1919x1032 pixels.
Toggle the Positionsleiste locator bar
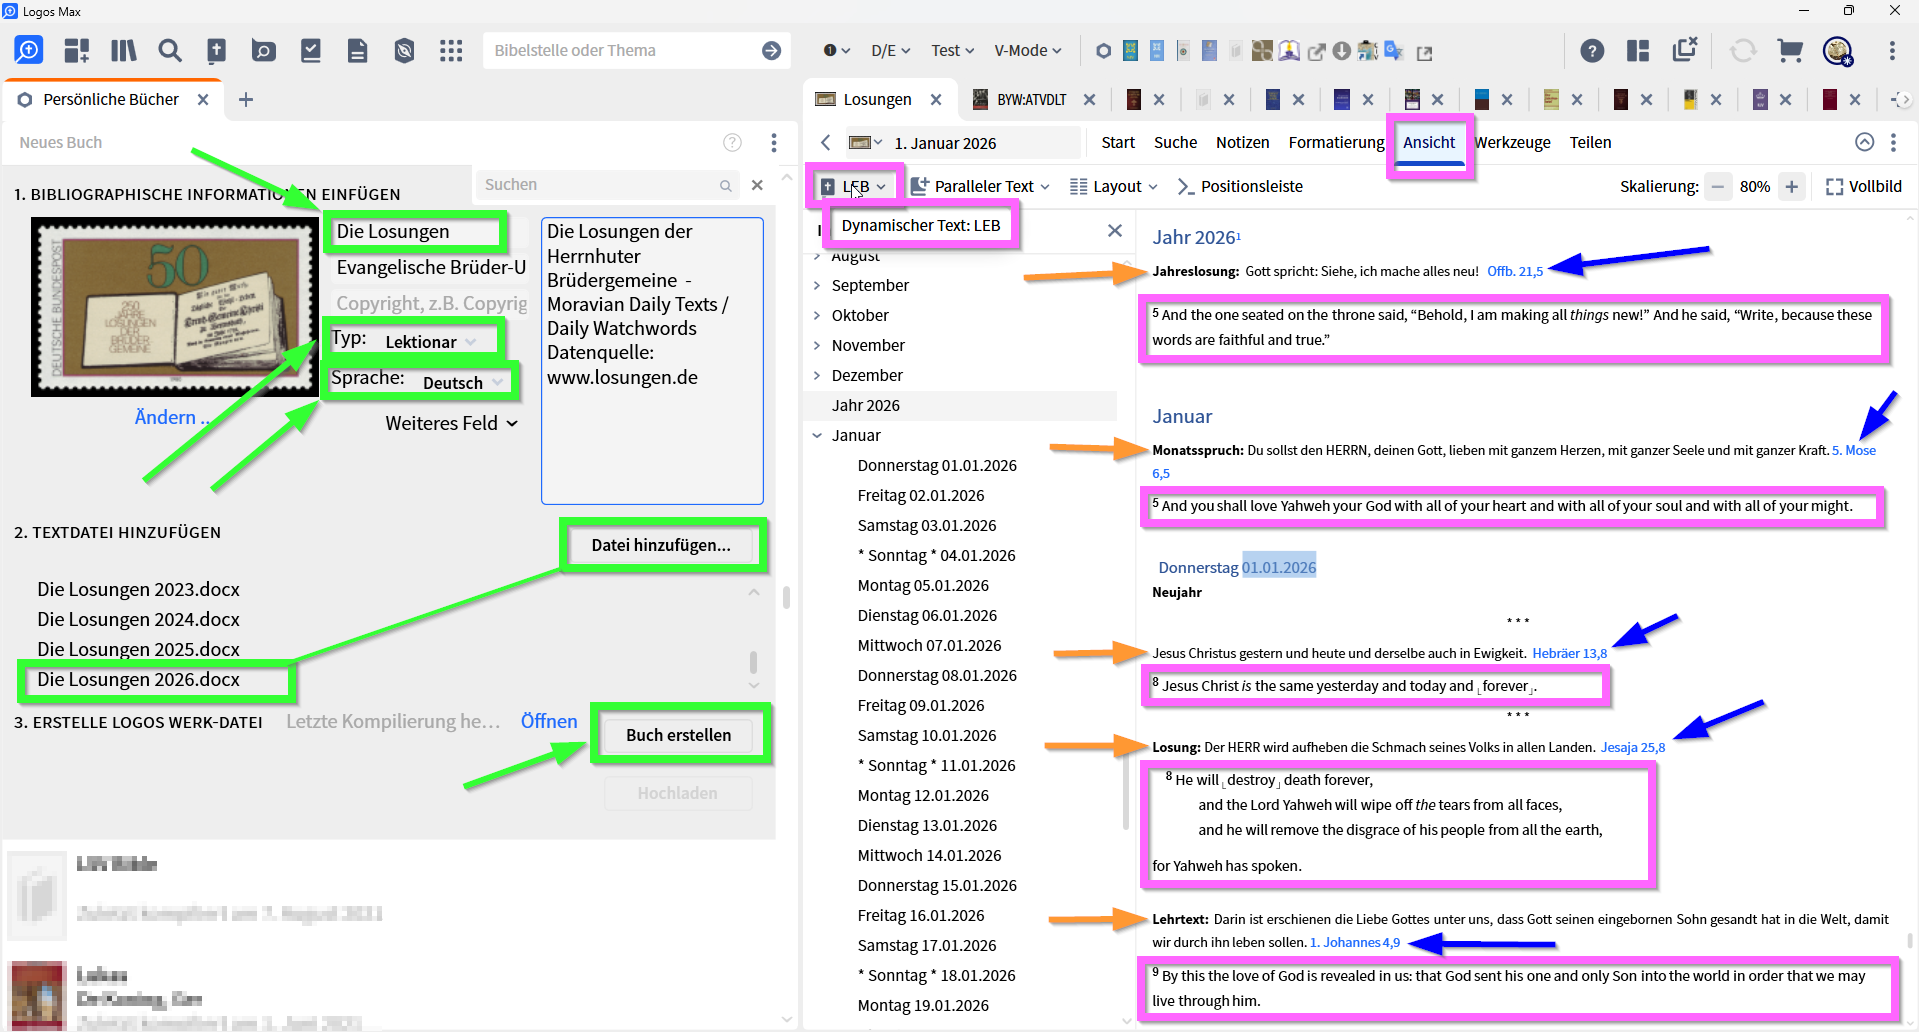click(x=1240, y=186)
